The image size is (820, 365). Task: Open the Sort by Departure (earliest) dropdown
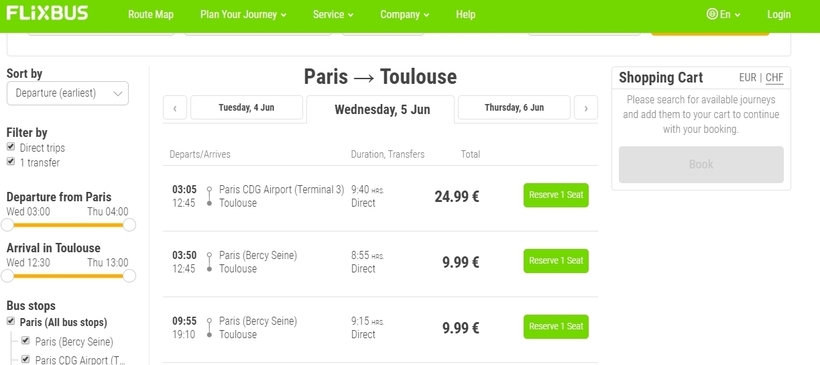point(67,94)
